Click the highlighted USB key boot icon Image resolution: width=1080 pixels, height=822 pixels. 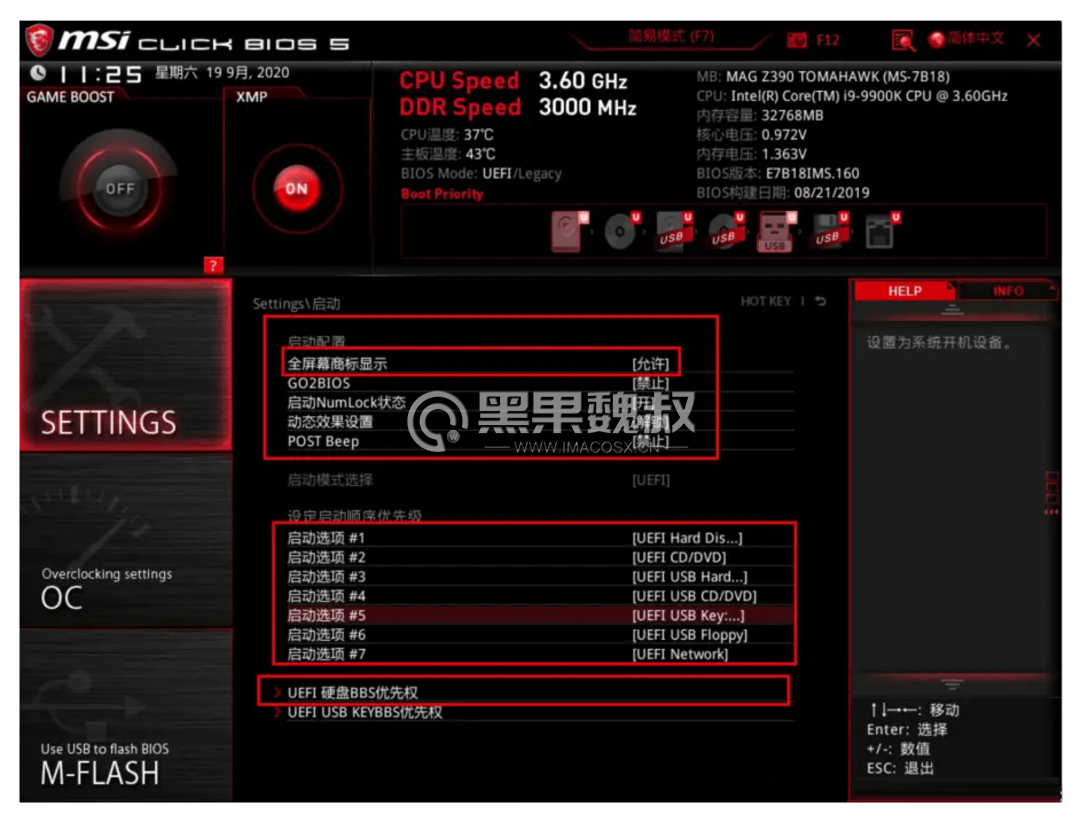(777, 232)
